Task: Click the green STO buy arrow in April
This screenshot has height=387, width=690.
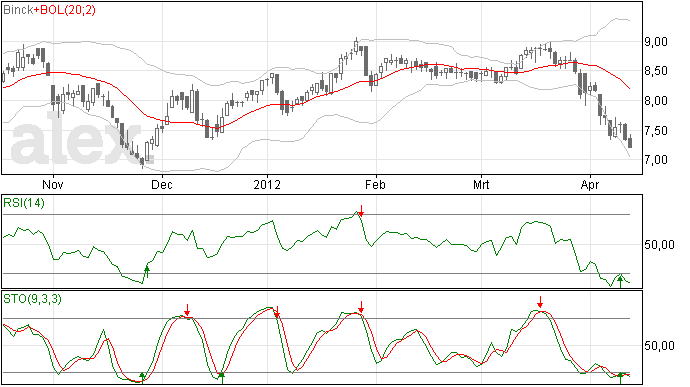Action: pos(620,378)
